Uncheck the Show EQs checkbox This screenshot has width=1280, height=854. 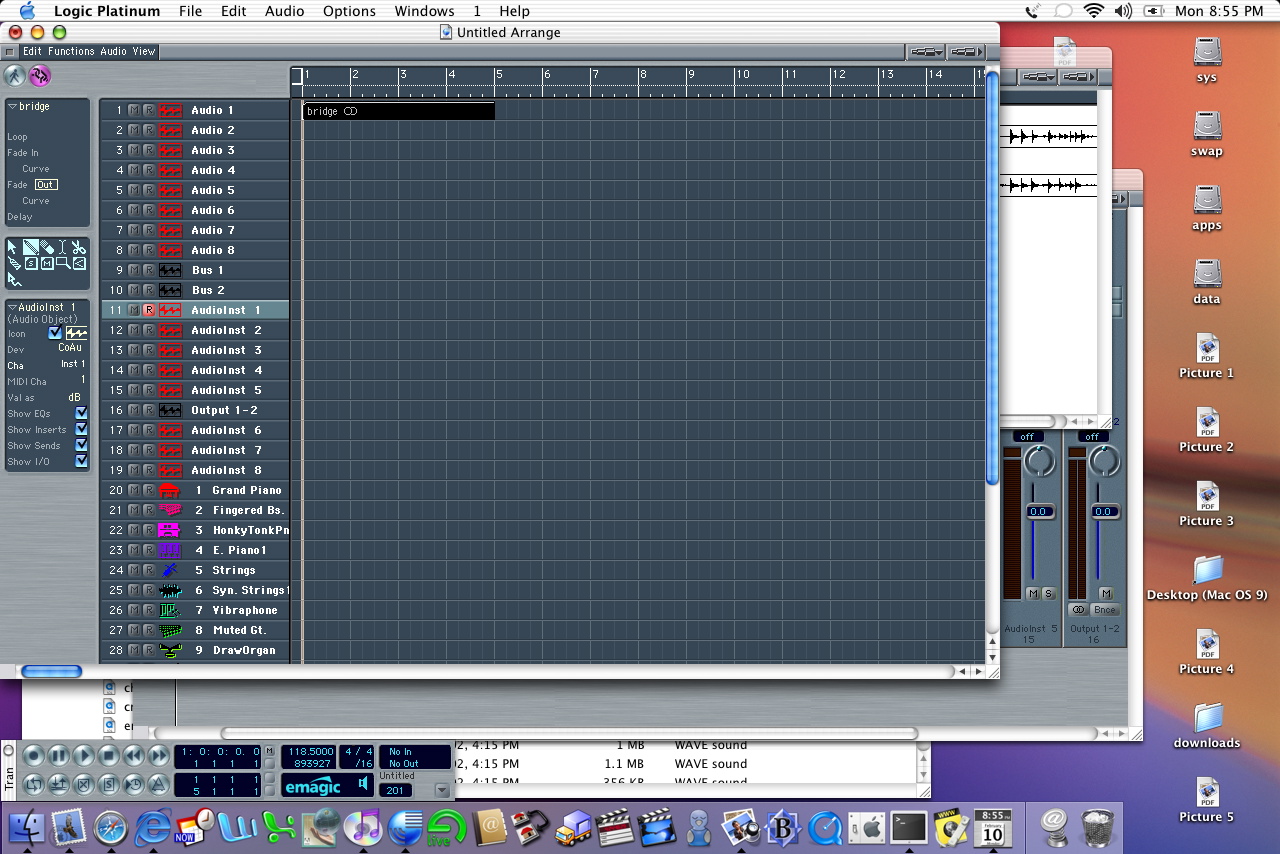pos(81,413)
